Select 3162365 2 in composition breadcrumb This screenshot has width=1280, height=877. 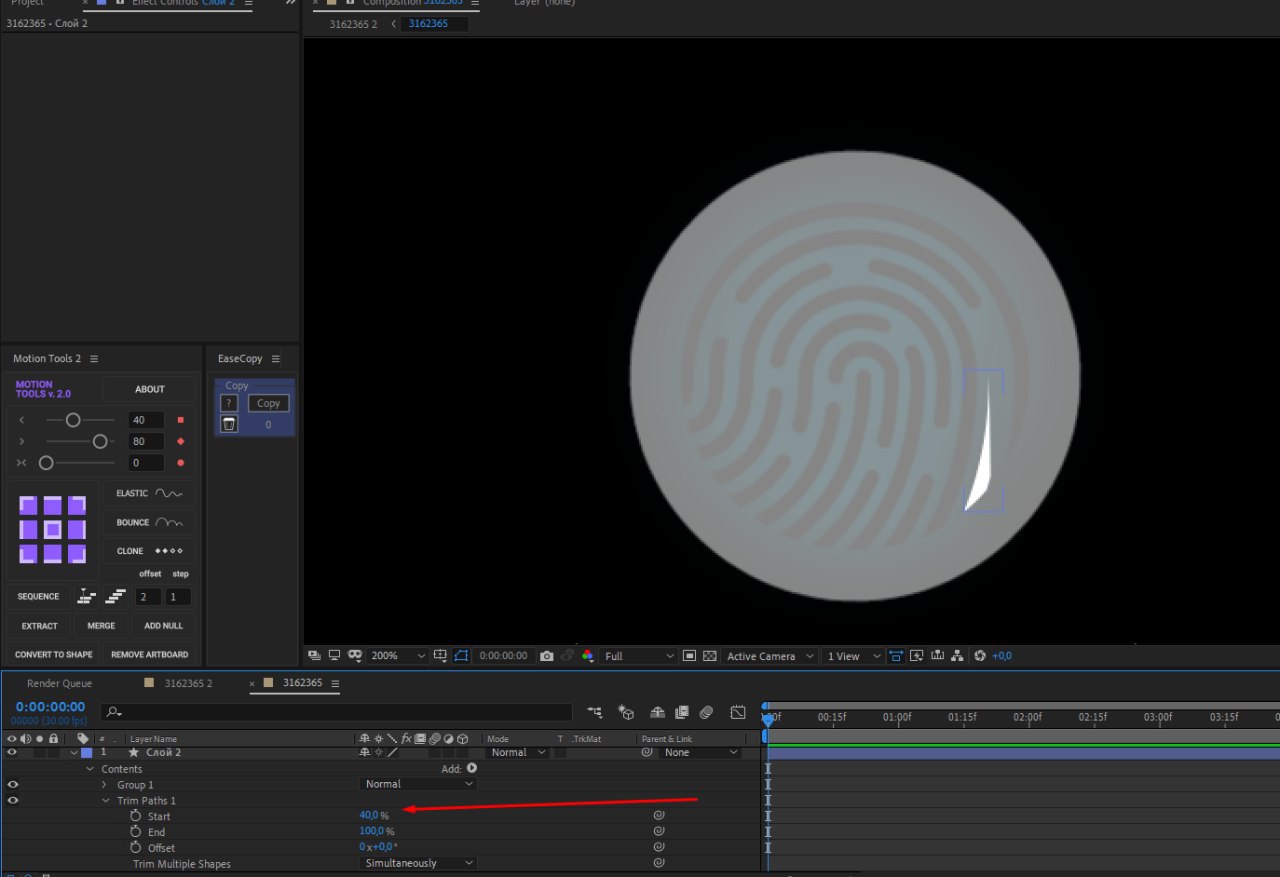click(x=353, y=23)
